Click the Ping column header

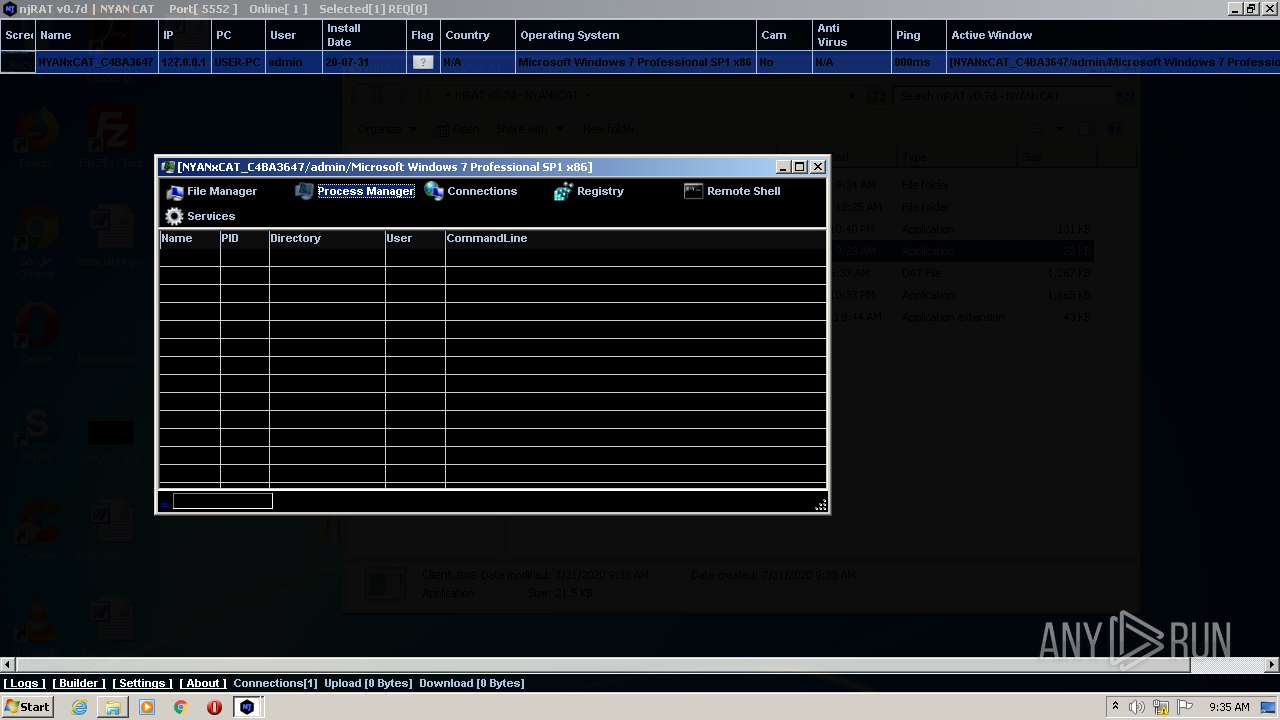[x=919, y=35]
